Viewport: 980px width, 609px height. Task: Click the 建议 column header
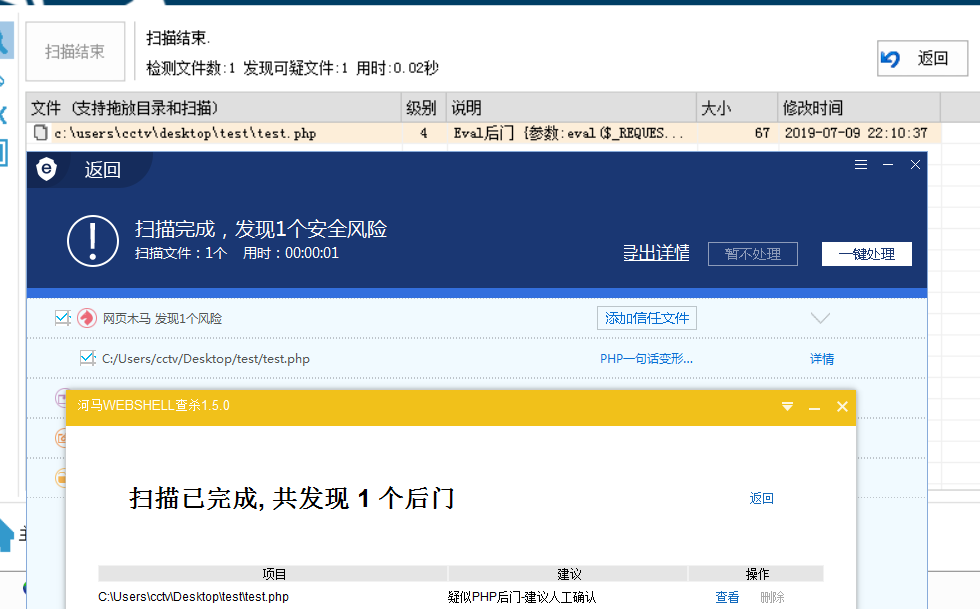(x=568, y=574)
